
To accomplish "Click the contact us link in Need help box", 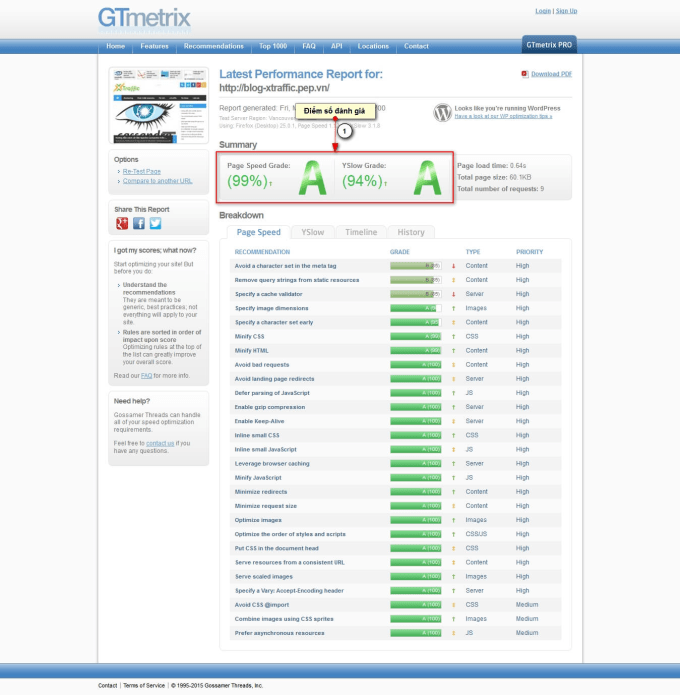I will coord(160,443).
